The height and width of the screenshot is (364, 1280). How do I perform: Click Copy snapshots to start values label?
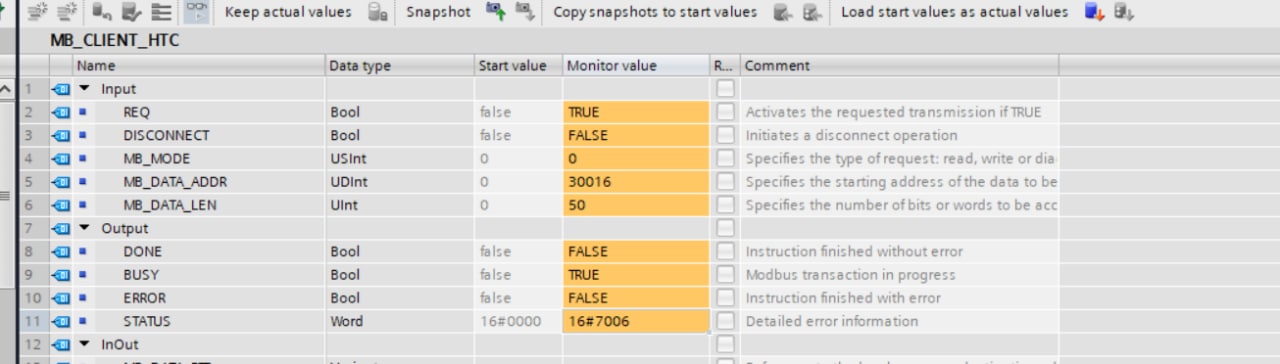tap(655, 12)
